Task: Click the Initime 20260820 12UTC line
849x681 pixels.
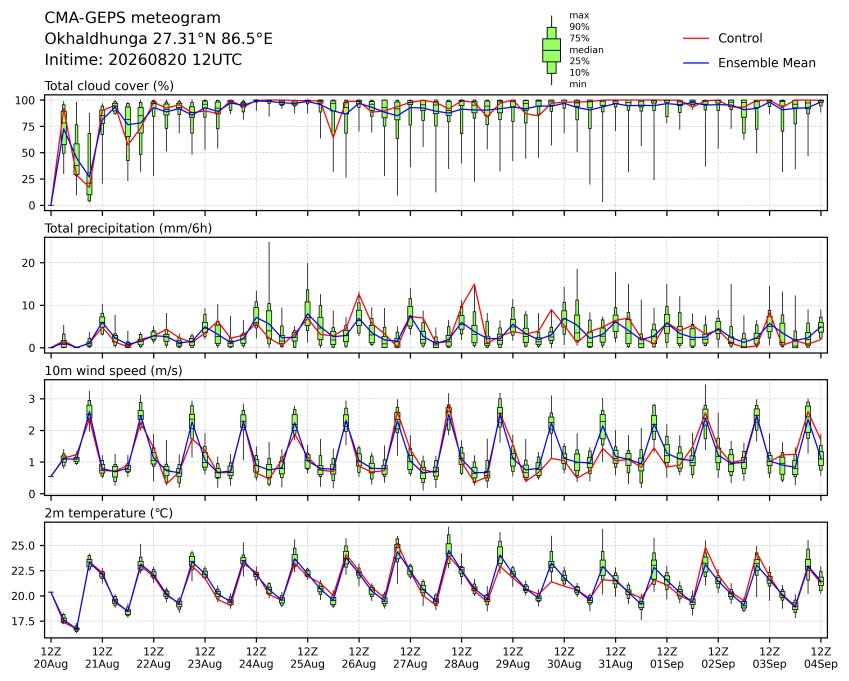Action: [143, 60]
